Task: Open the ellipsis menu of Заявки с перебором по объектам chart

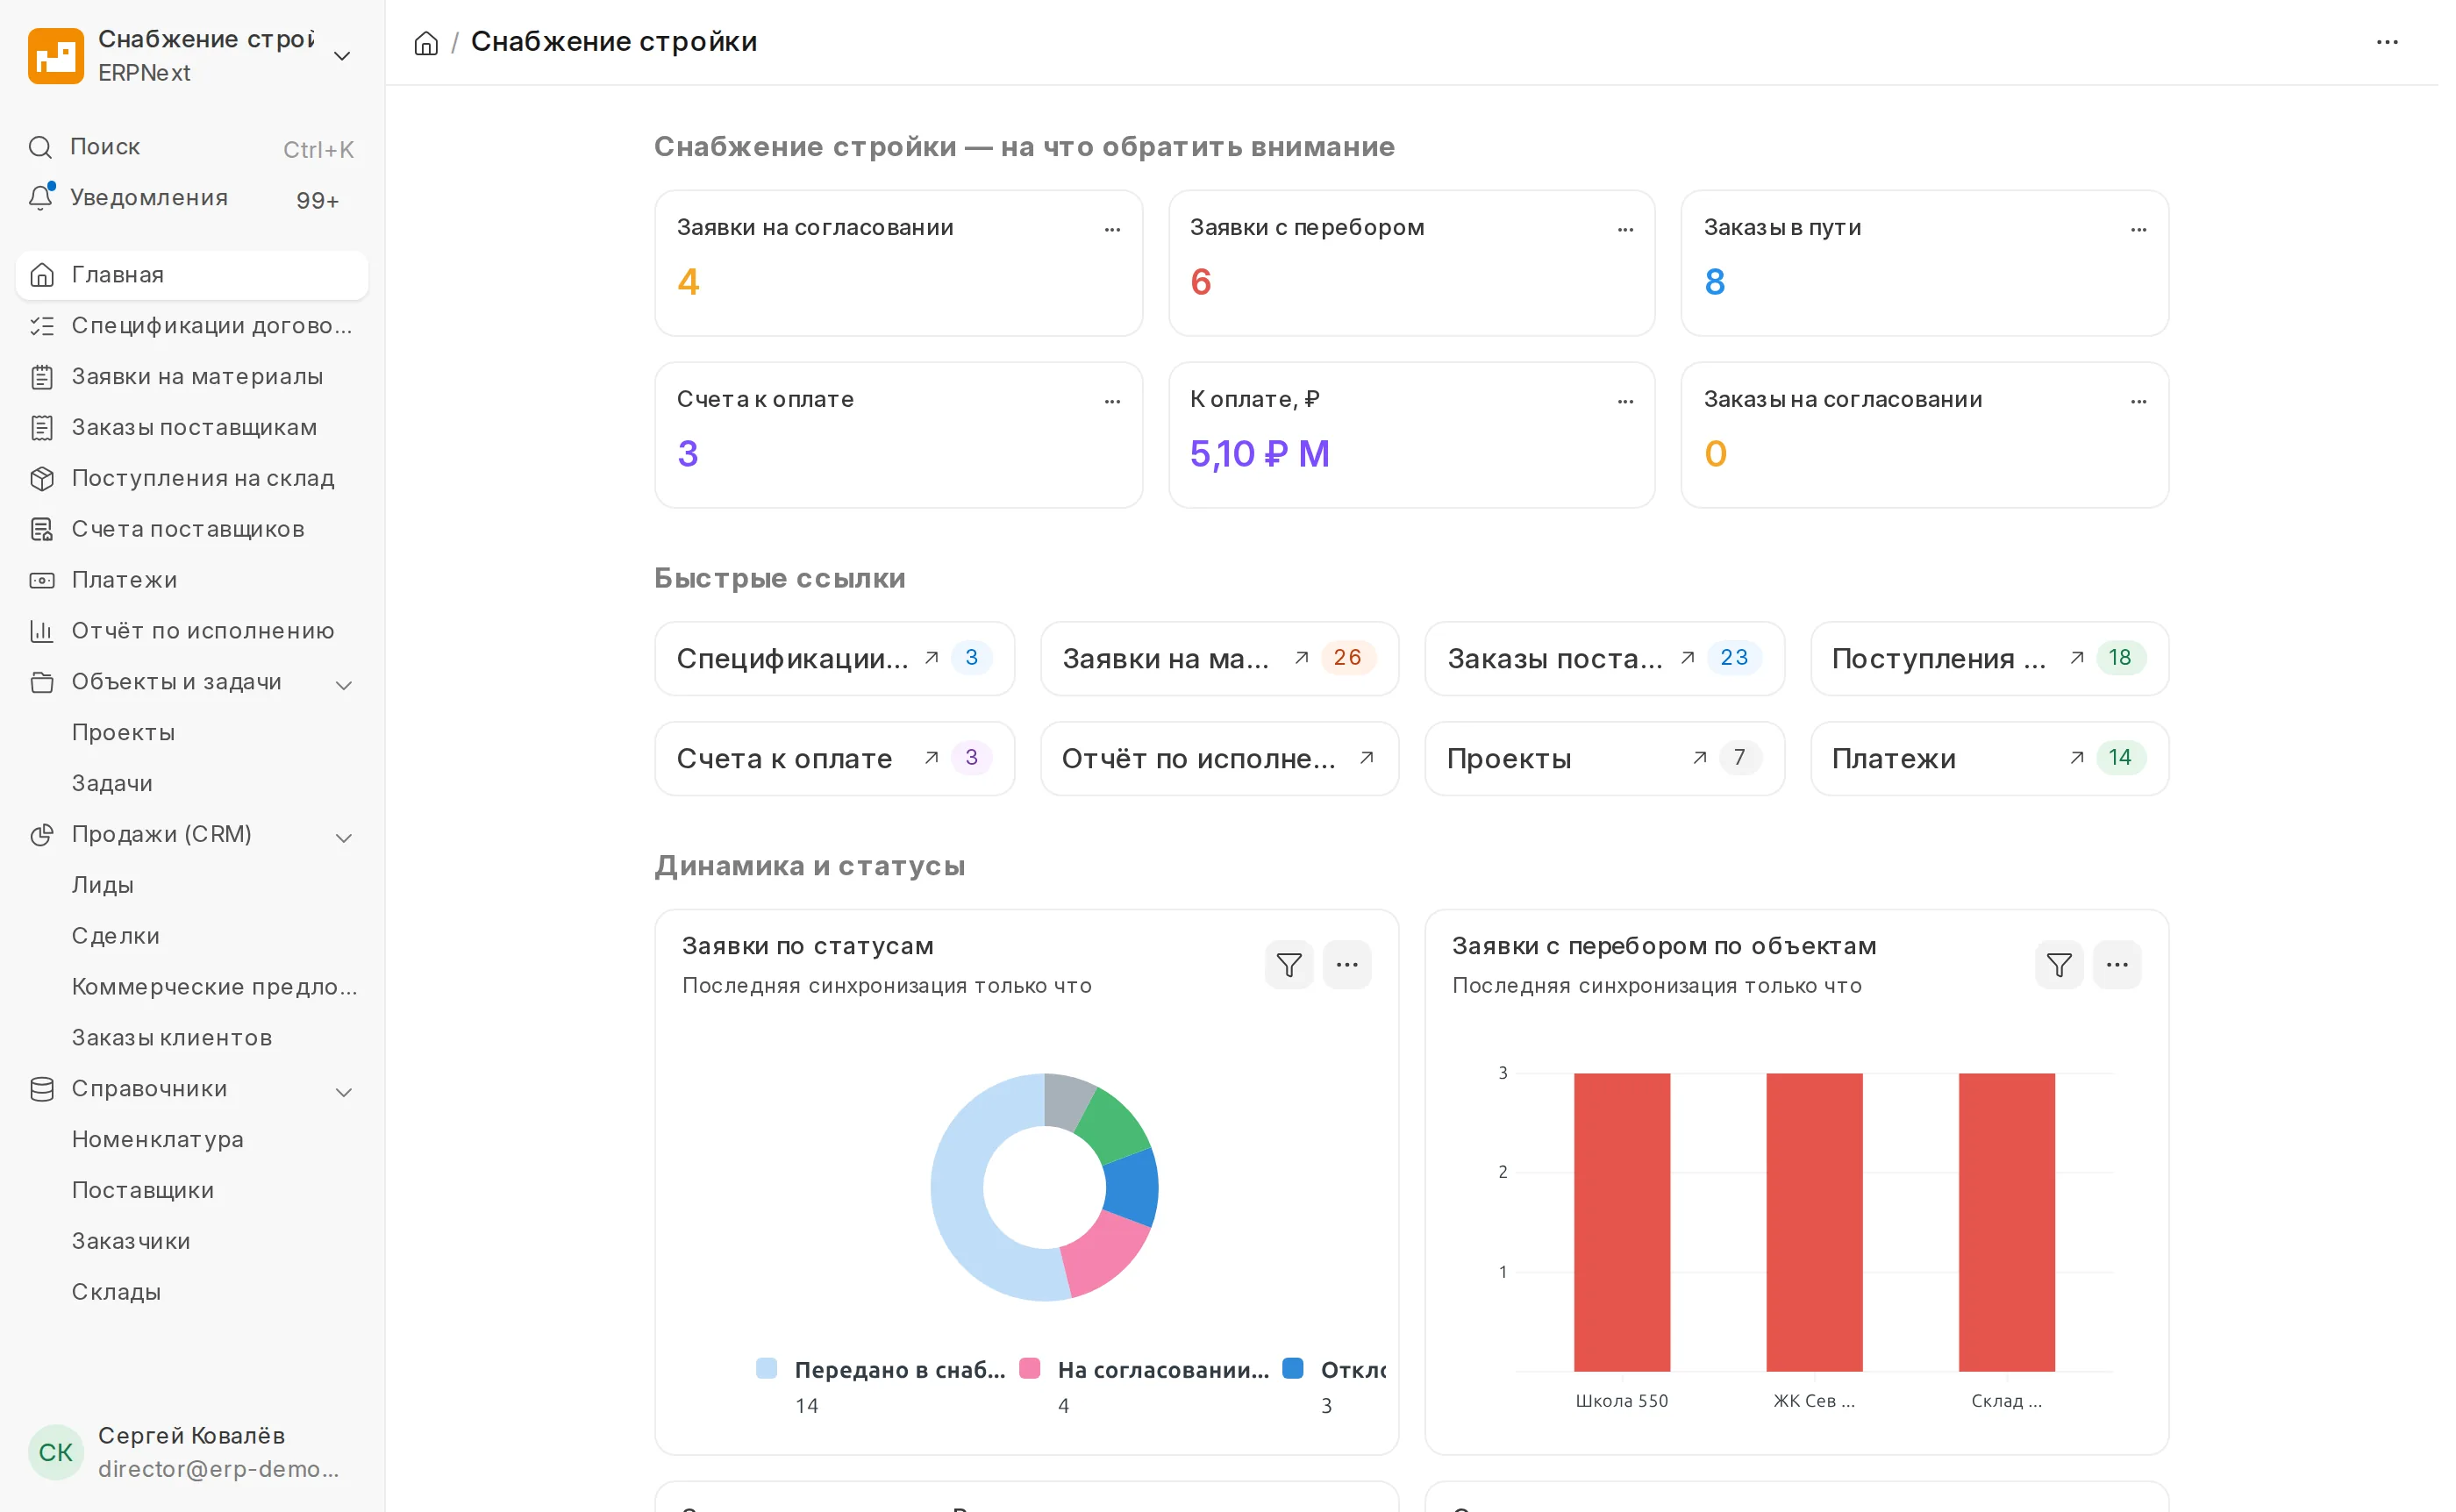Action: click(x=2133, y=971)
